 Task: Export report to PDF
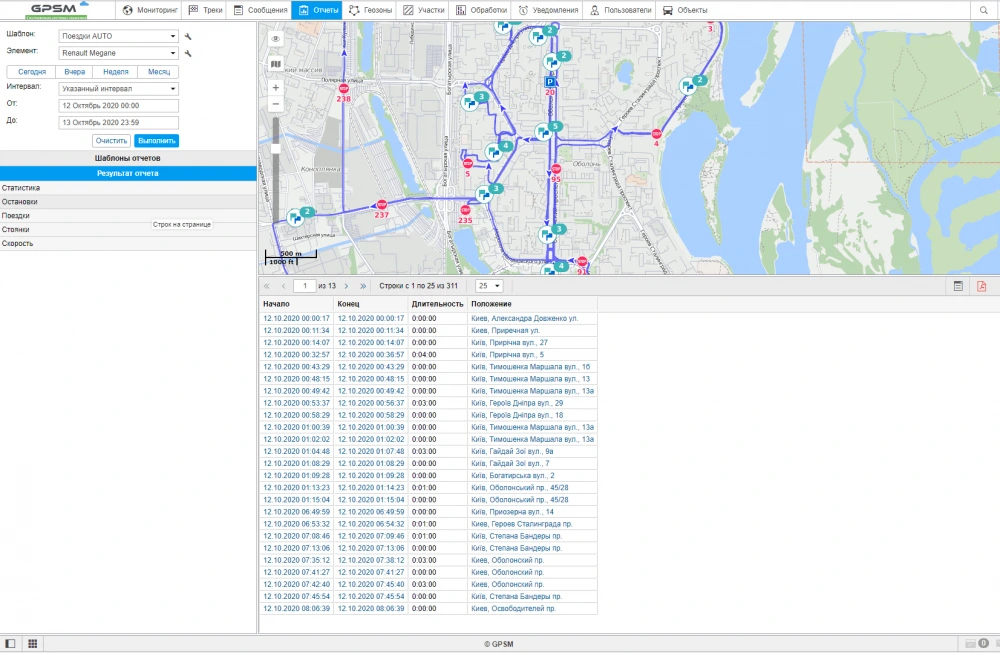point(982,286)
